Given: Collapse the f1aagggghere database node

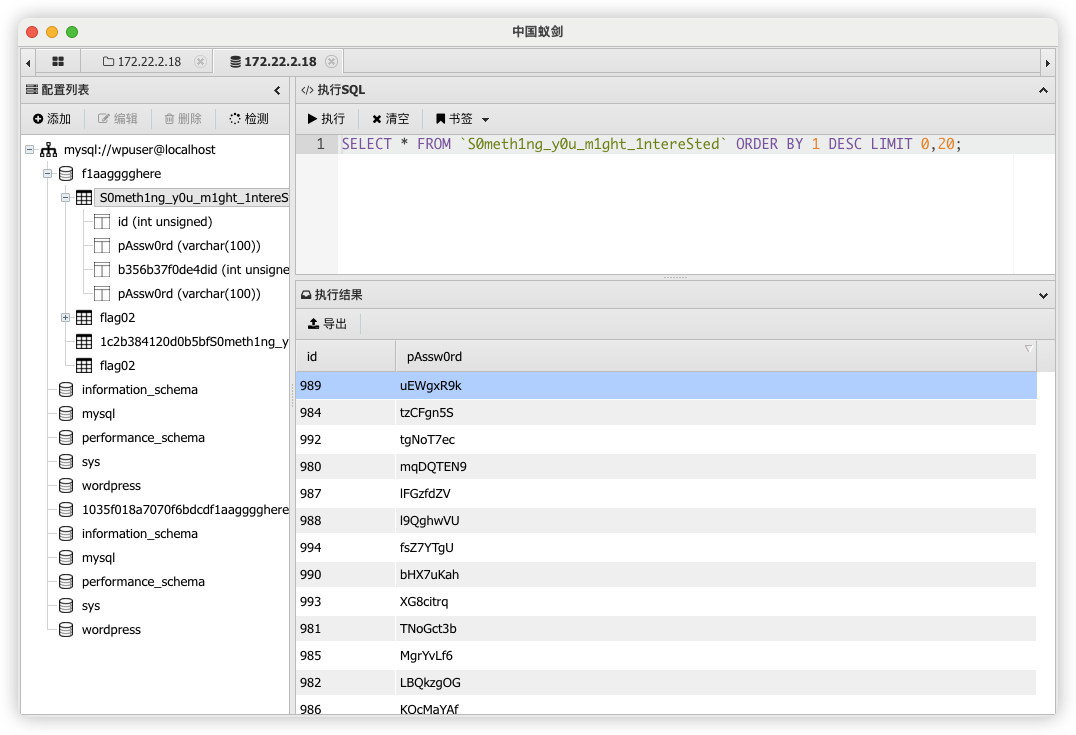Looking at the screenshot, I should point(47,173).
